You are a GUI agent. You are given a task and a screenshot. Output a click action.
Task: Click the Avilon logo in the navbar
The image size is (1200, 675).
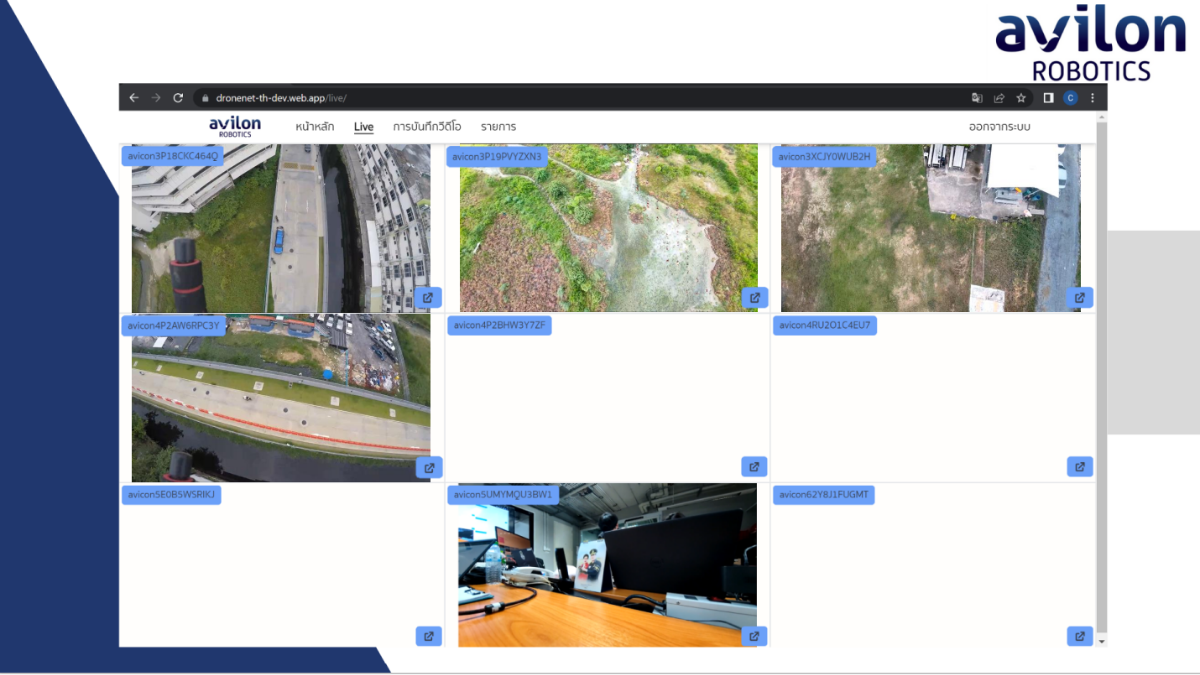coord(233,125)
